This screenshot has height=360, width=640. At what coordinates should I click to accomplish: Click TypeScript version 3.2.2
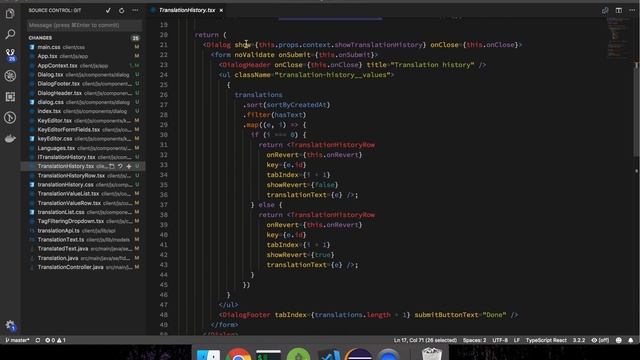(579, 340)
